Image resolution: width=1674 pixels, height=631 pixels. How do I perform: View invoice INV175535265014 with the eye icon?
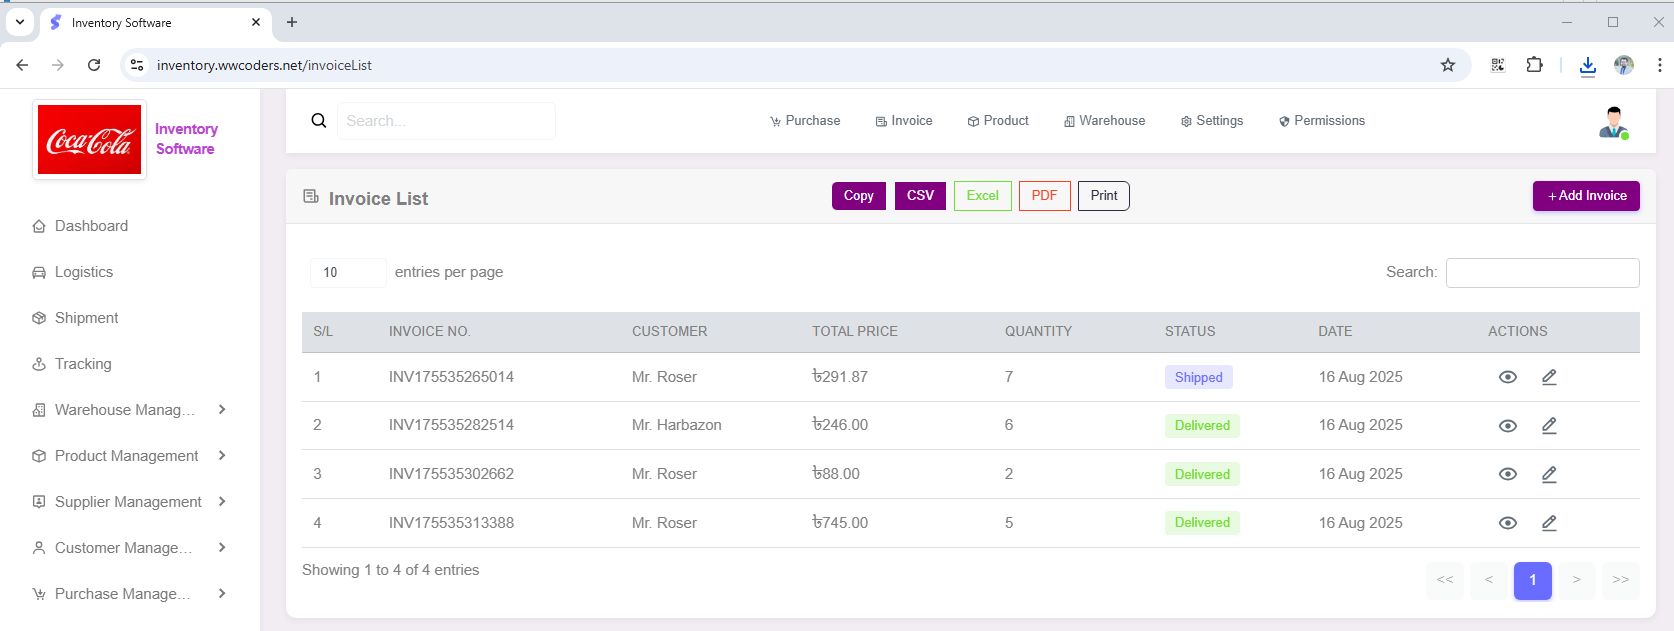coord(1507,377)
